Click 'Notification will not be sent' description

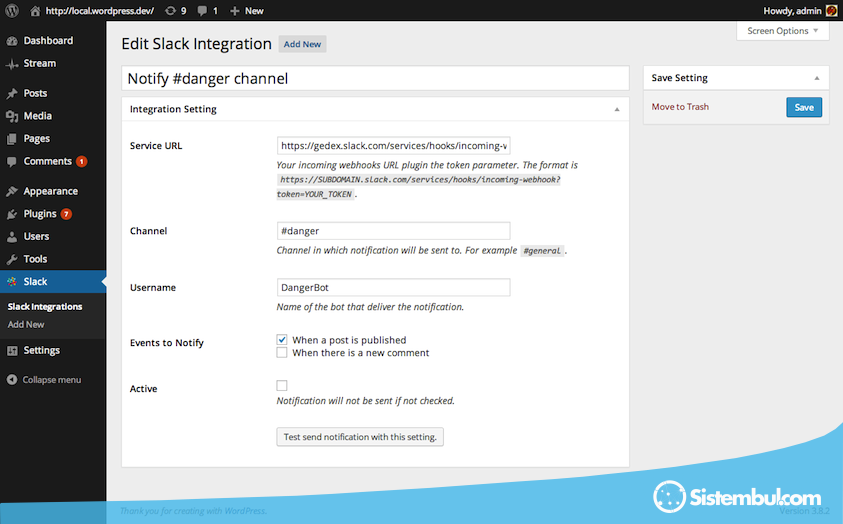[366, 401]
